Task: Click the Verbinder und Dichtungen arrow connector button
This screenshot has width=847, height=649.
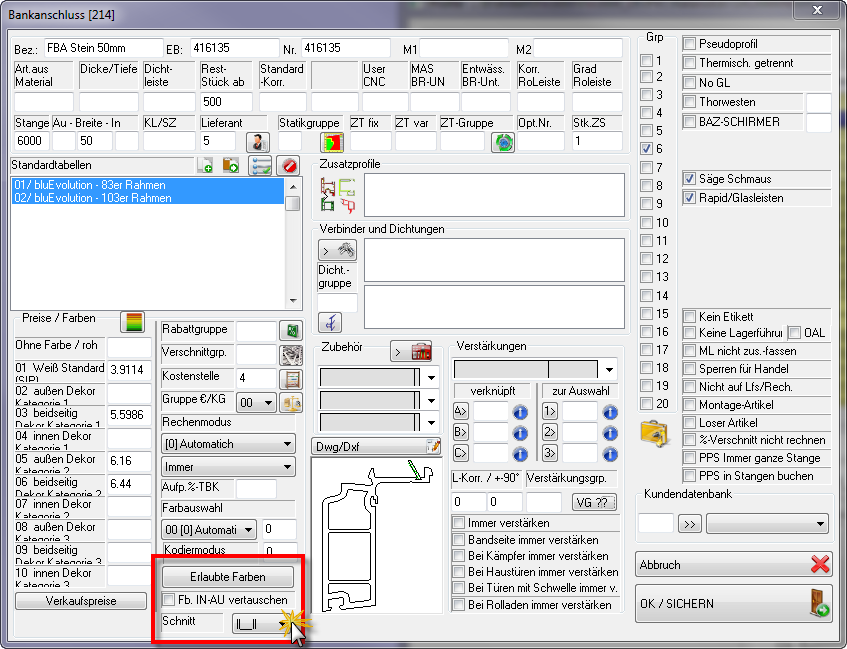Action: 337,250
